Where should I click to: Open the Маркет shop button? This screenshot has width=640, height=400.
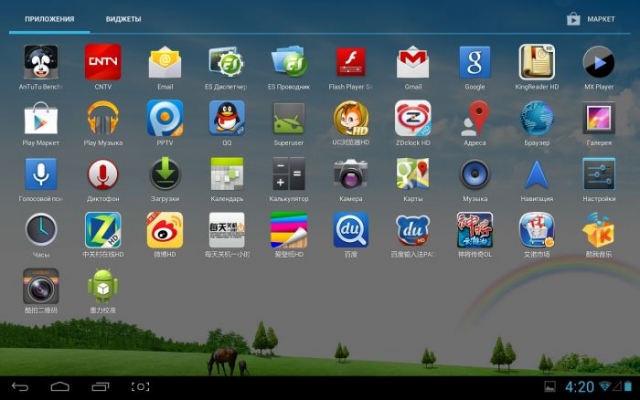pyautogui.click(x=591, y=19)
